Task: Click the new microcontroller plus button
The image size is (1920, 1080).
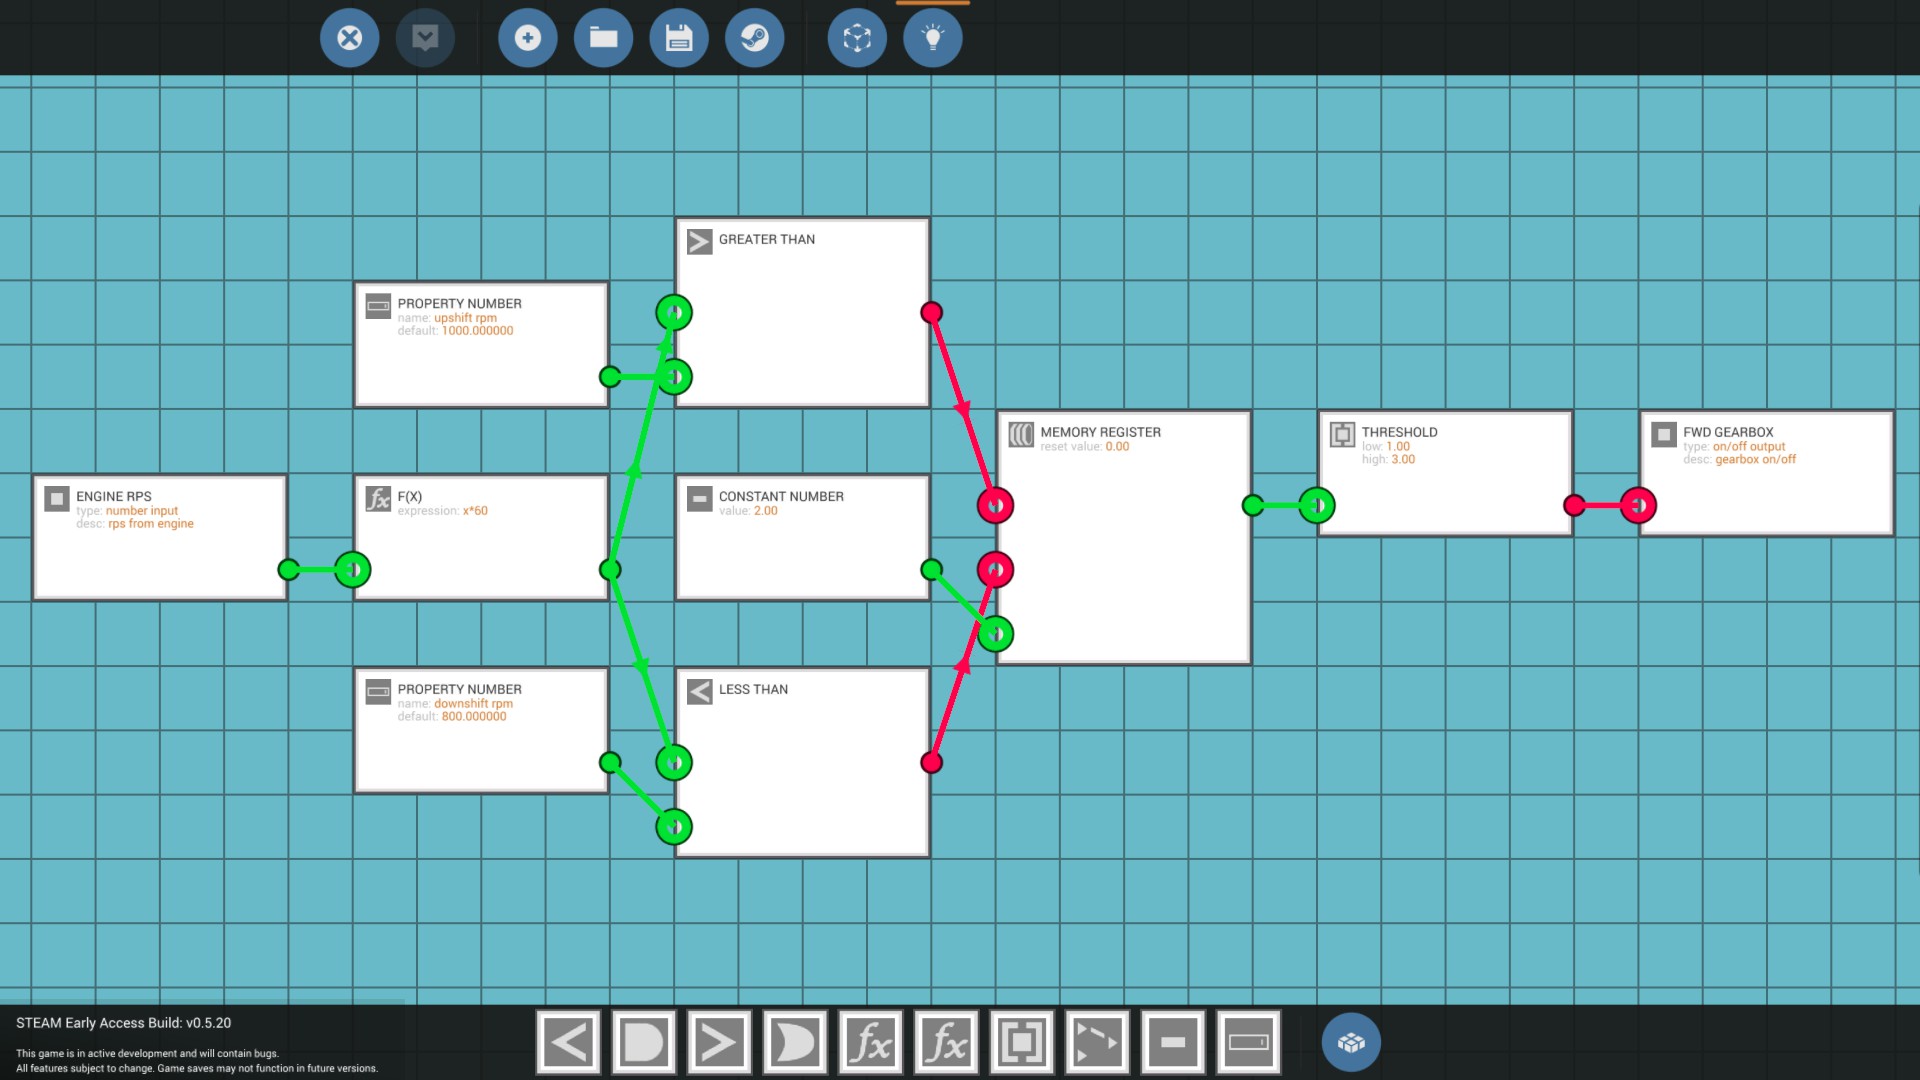Action: 527,38
